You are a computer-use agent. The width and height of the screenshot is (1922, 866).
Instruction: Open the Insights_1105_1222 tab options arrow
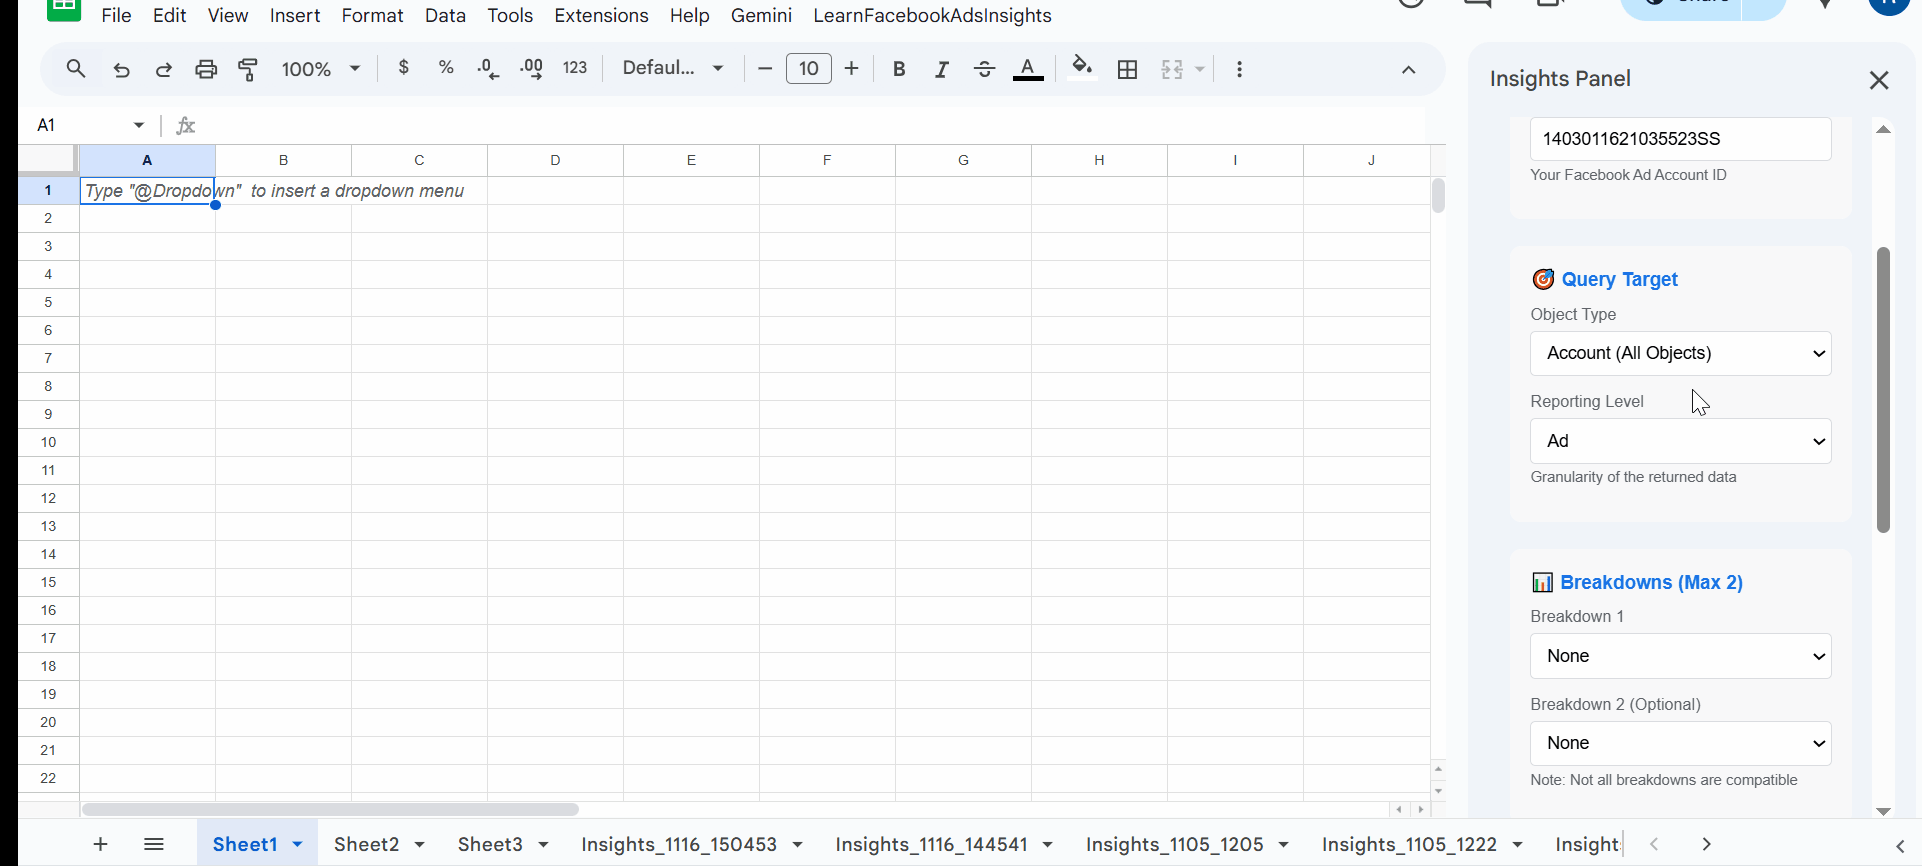(x=1518, y=845)
